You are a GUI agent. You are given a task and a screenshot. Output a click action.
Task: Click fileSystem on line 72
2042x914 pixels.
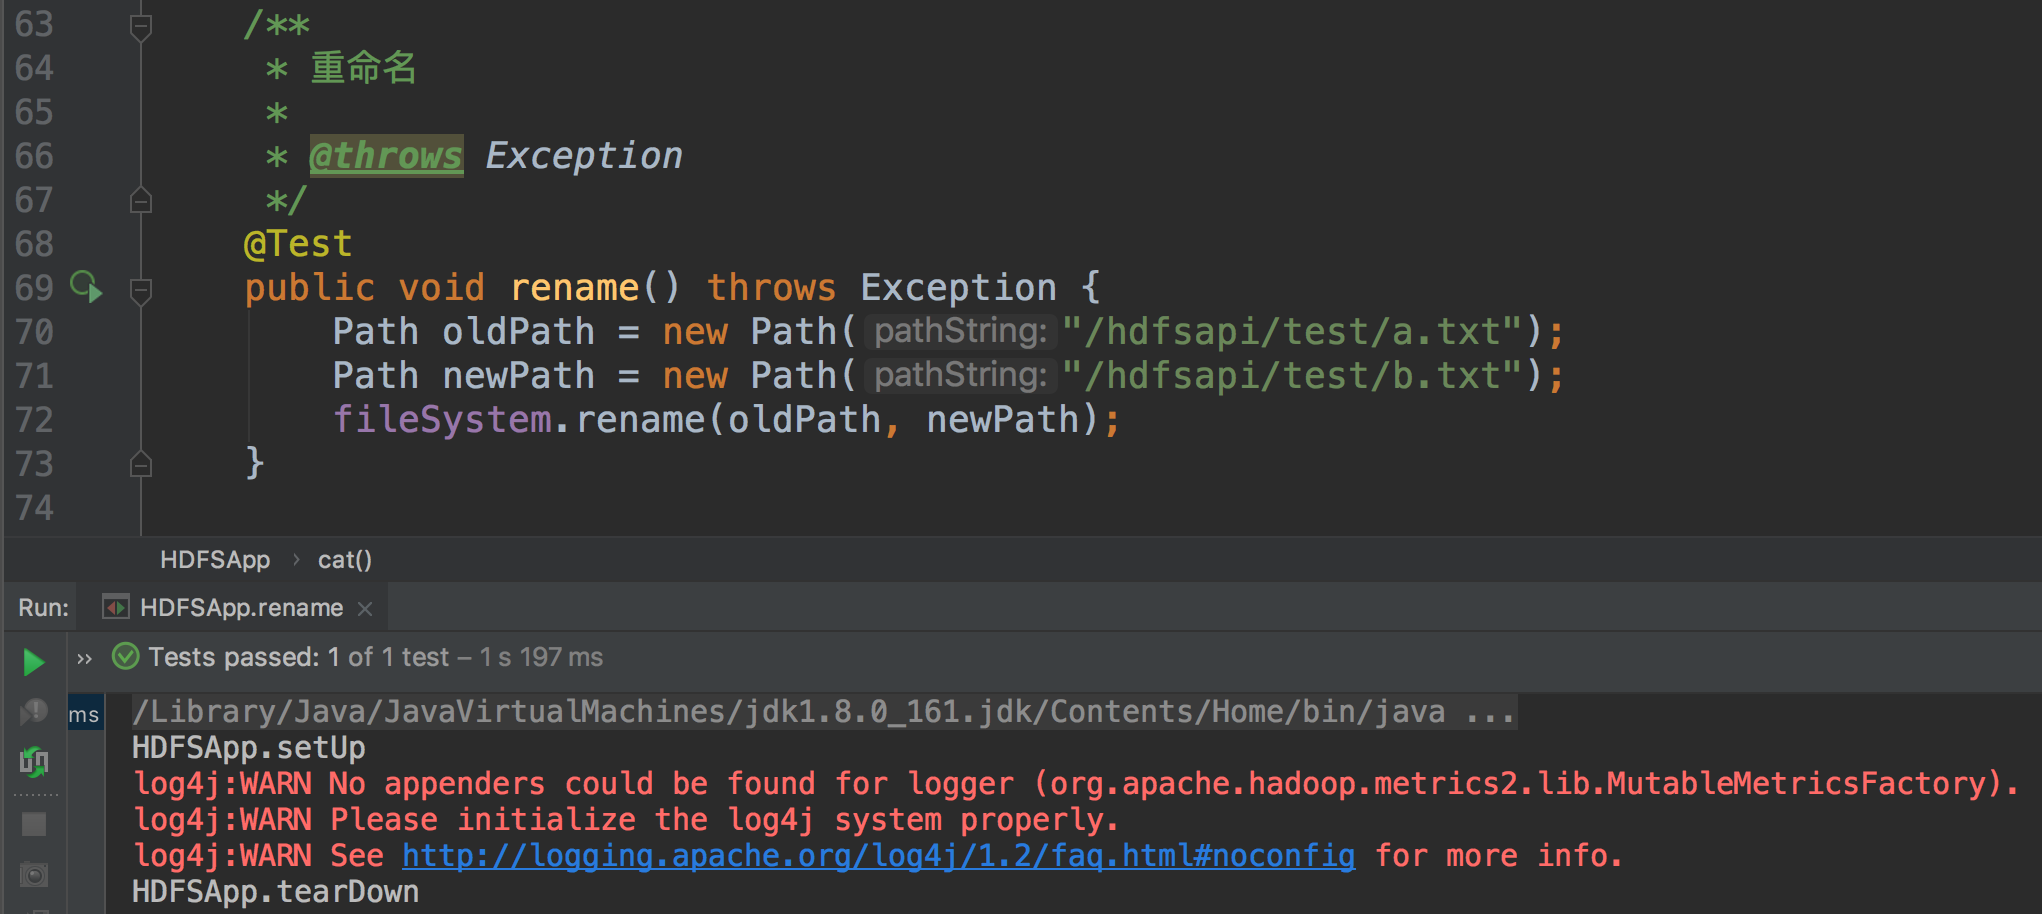[442, 420]
